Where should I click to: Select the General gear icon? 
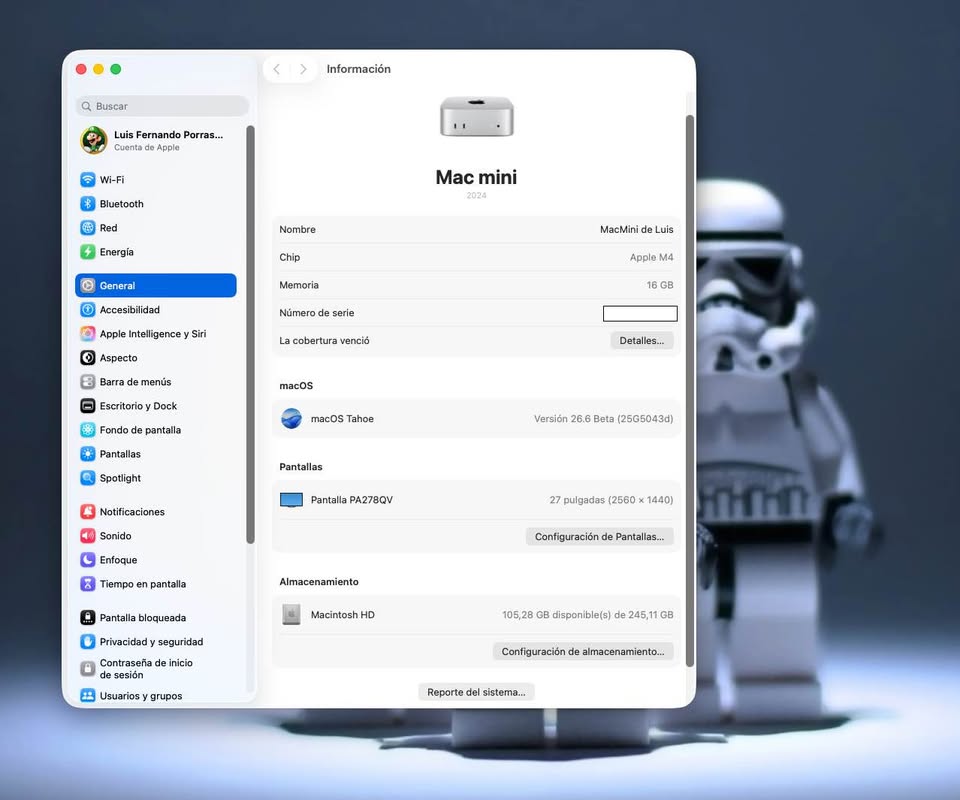(88, 285)
